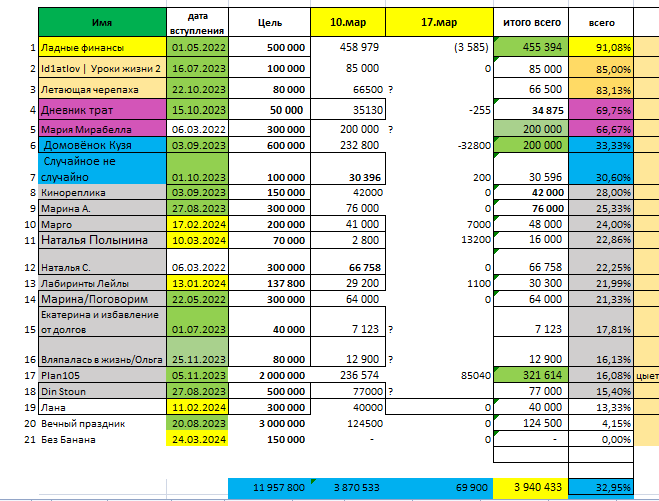The image size is (659, 501).
Task: Click the yellow '10.мар' header cell
Action: tap(348, 22)
